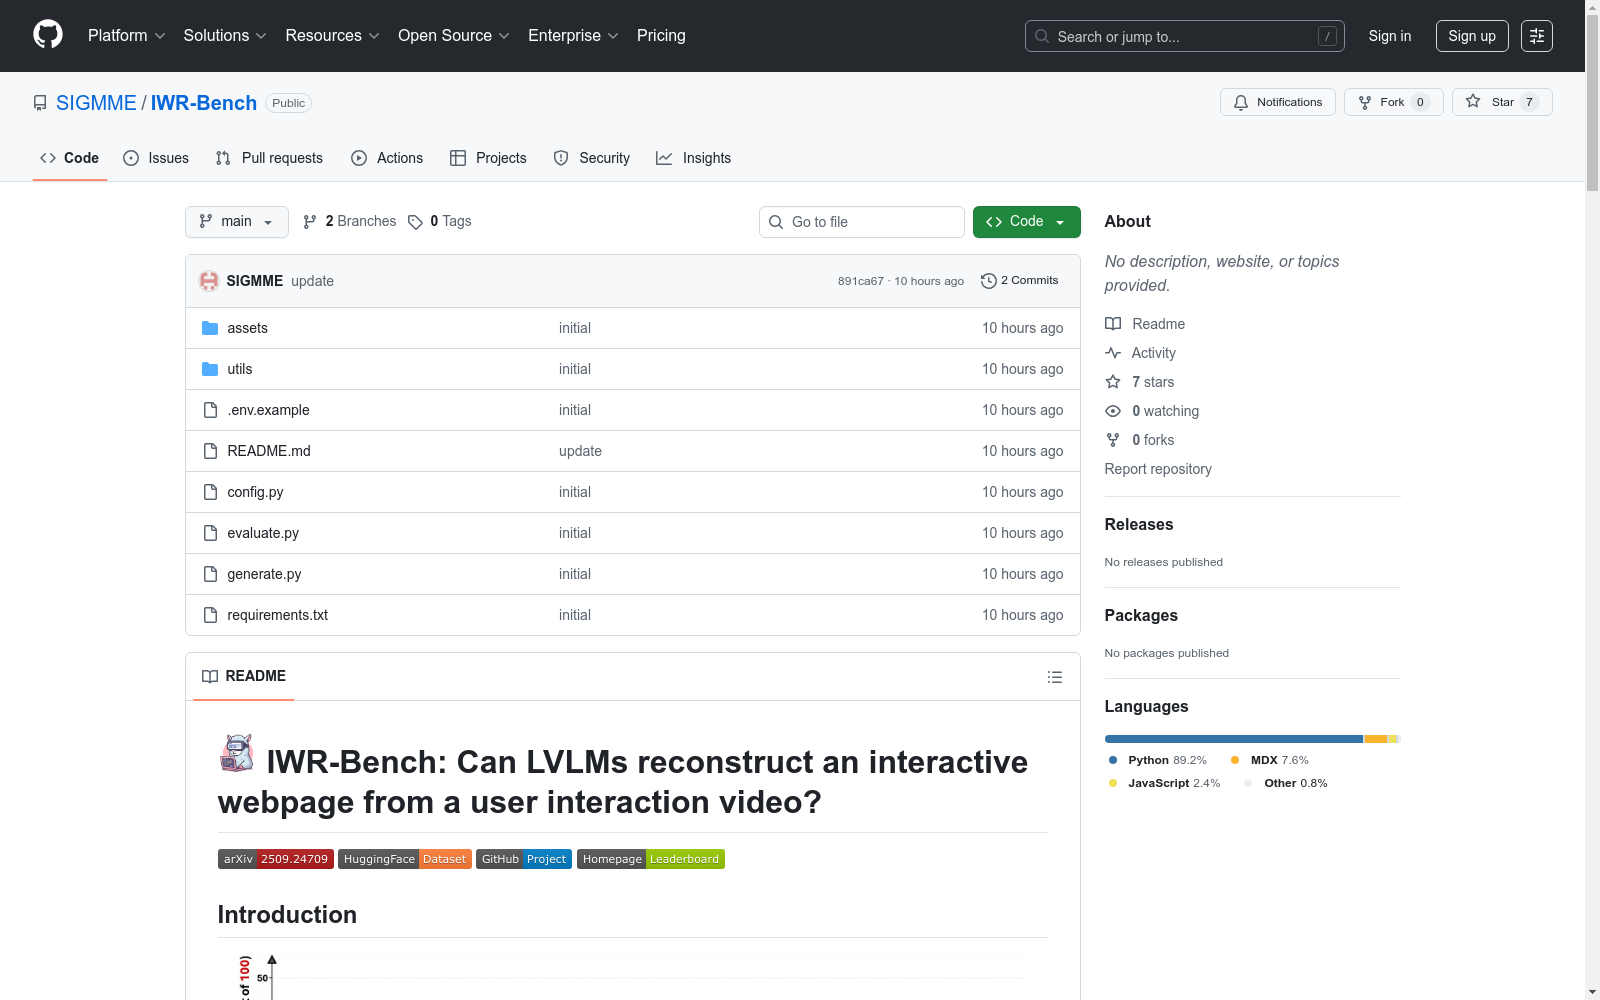Open the Security tab
Viewport: 1600px width, 1000px height.
point(592,158)
